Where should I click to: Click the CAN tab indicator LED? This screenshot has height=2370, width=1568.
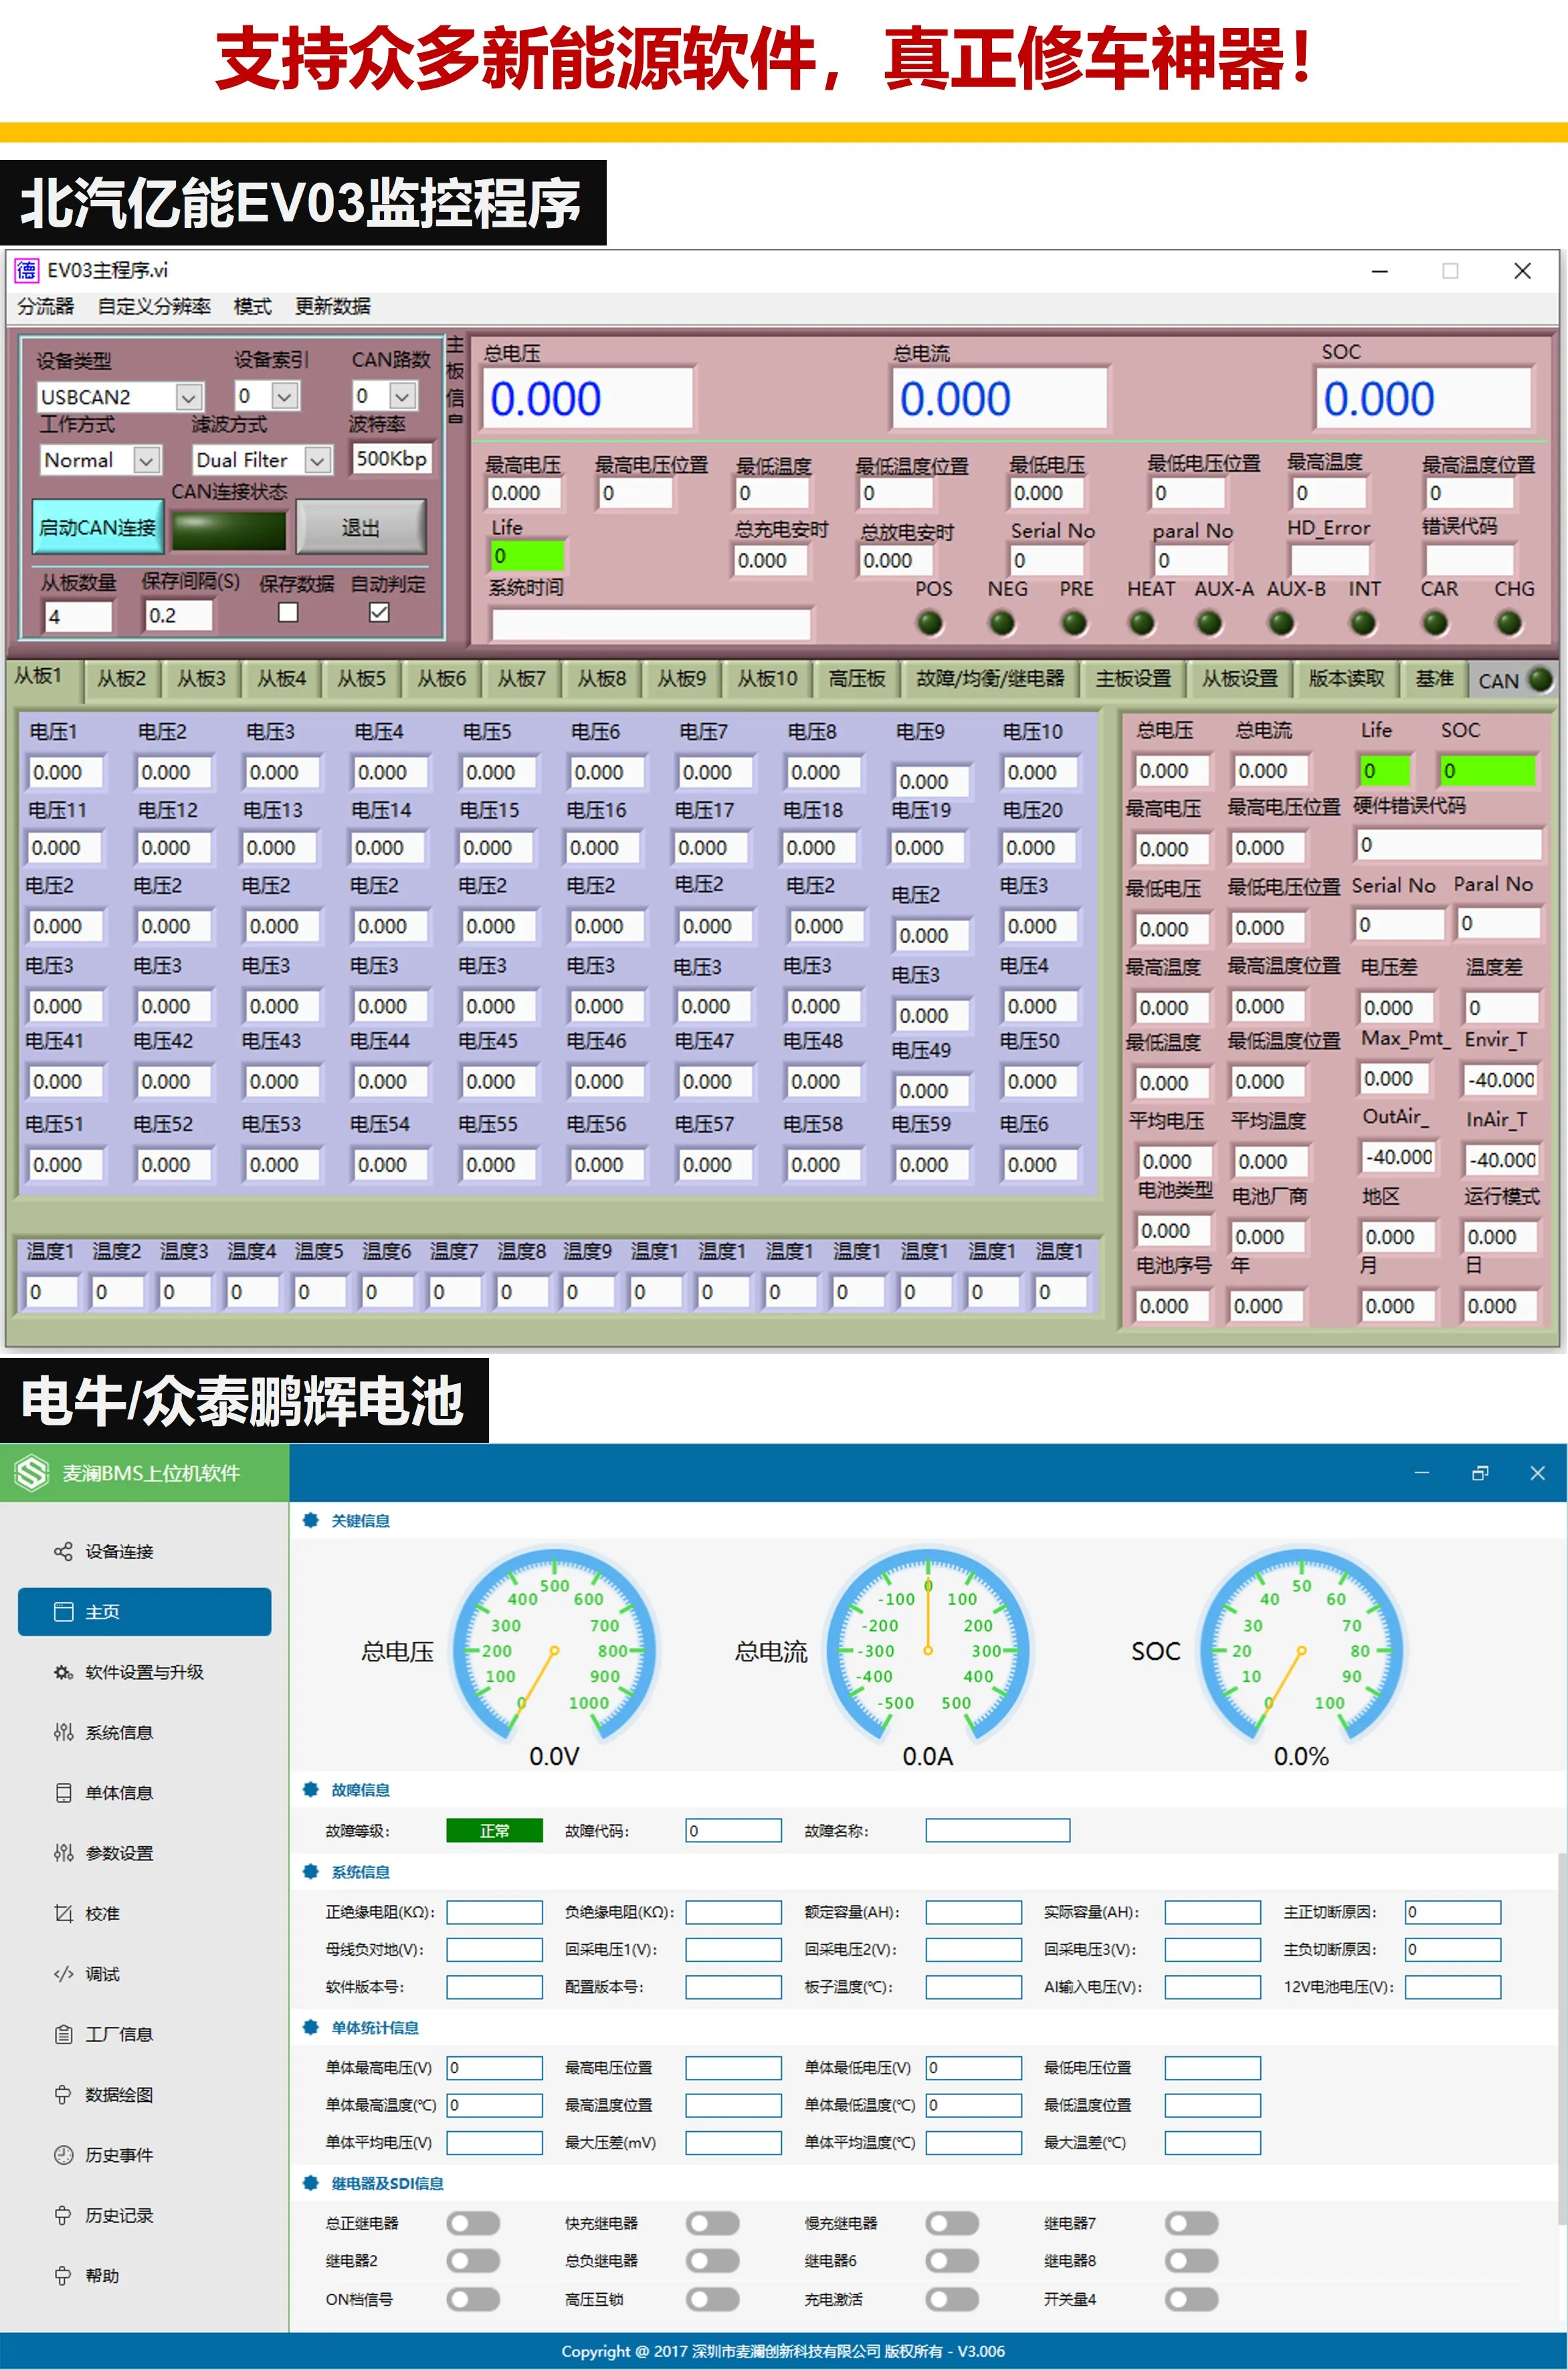(x=1540, y=679)
